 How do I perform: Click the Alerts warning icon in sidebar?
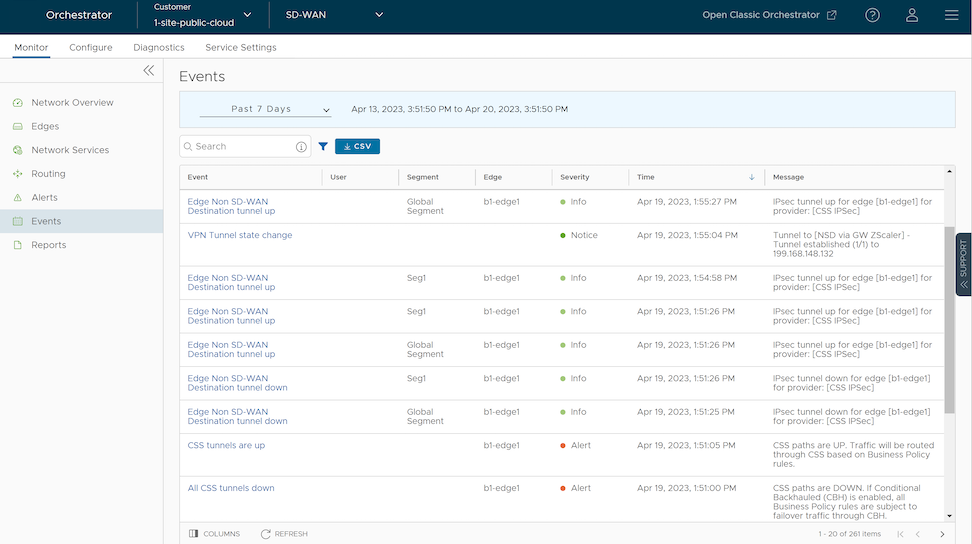pyautogui.click(x=17, y=198)
